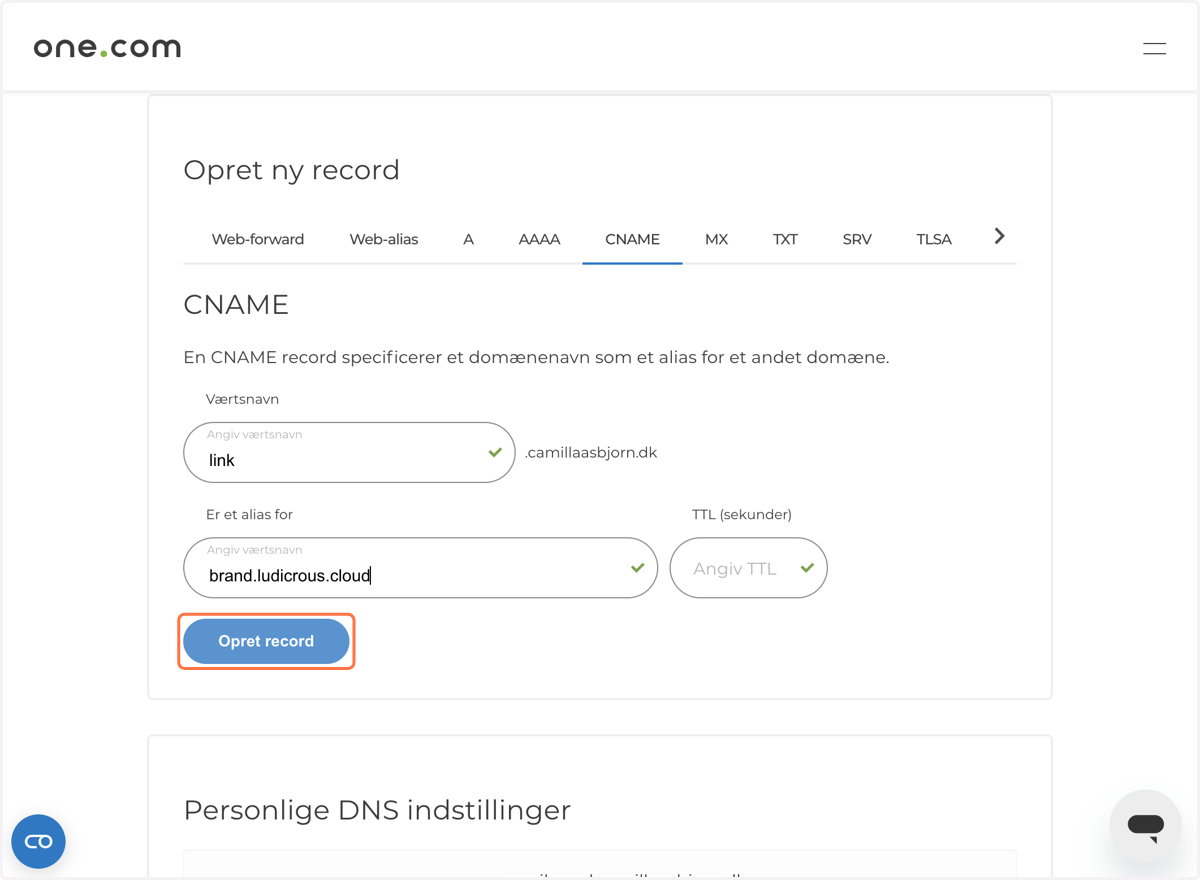
Task: Click the CNAME description sentence
Action: coord(536,357)
